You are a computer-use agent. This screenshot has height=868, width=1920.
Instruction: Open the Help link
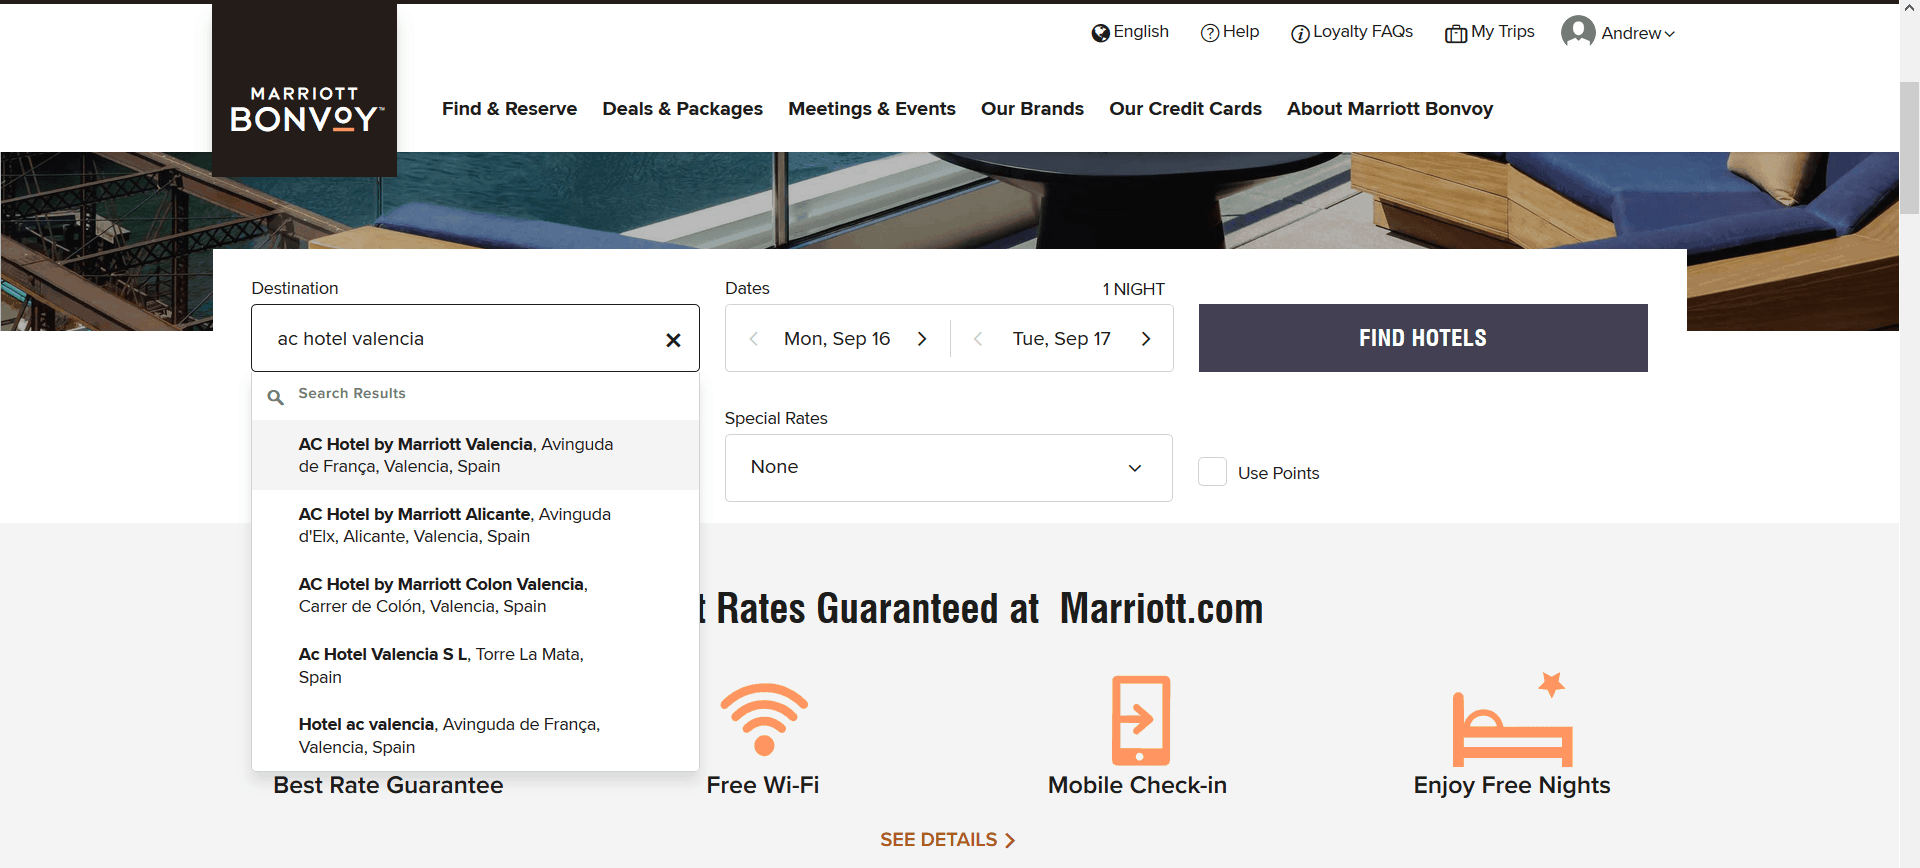coord(1241,32)
